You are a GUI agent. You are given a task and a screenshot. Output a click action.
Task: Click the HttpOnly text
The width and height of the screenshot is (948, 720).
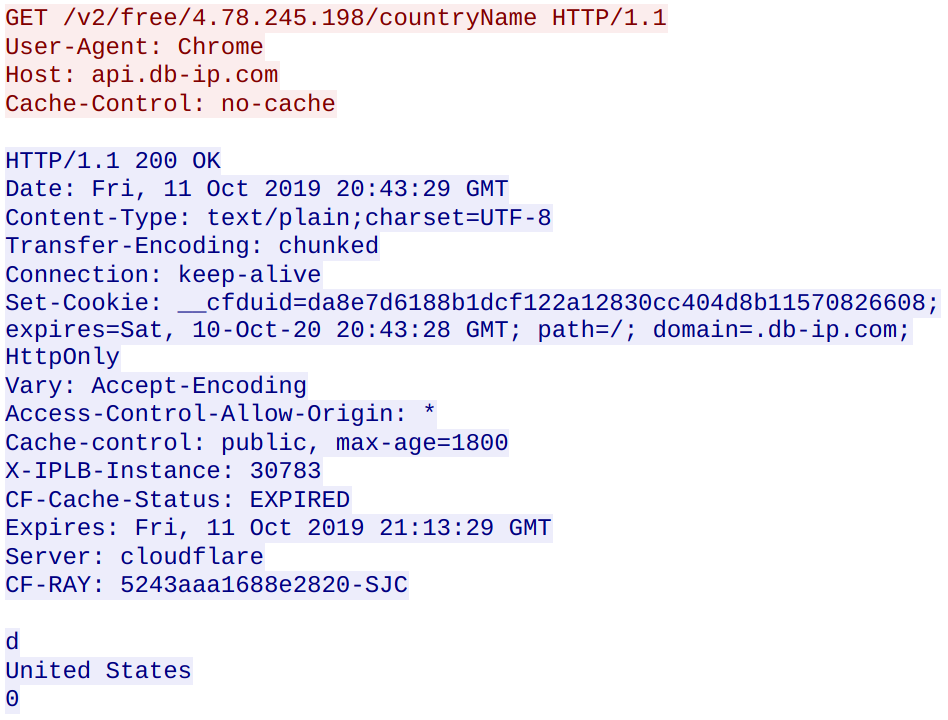coord(62,357)
